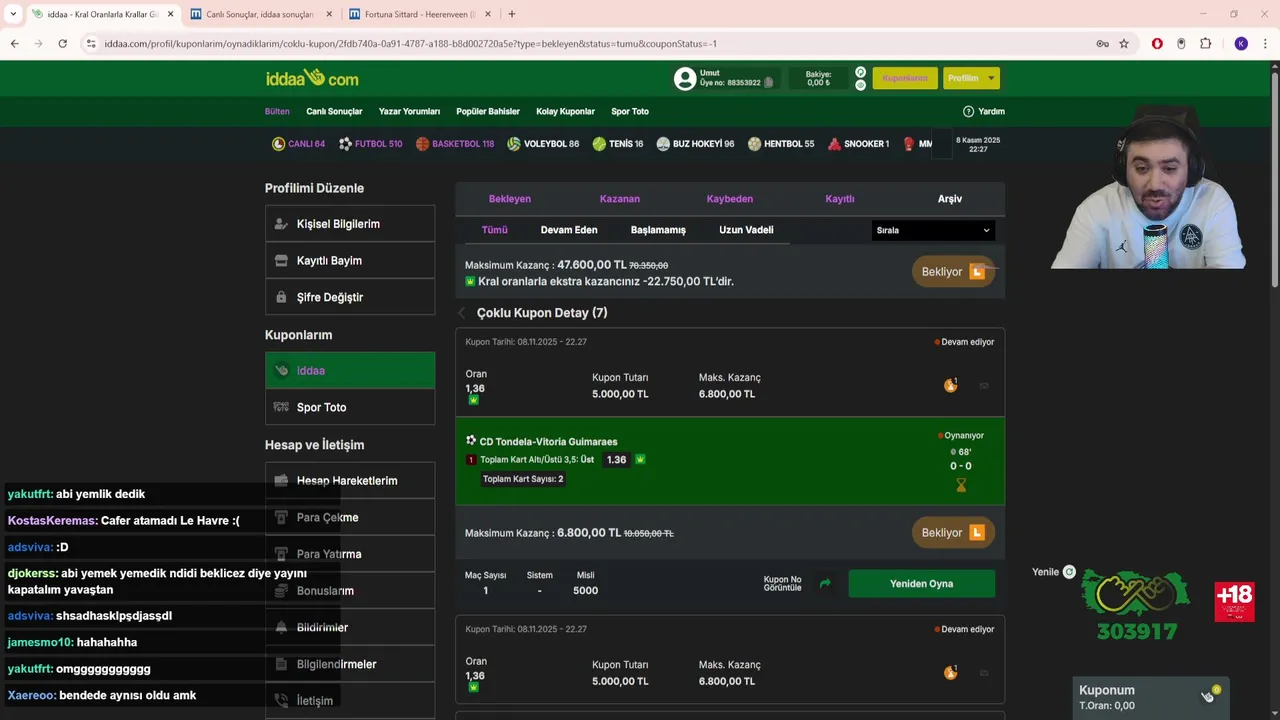This screenshot has width=1280, height=720.
Task: Open the CANLI 64 live sports category
Action: click(298, 144)
